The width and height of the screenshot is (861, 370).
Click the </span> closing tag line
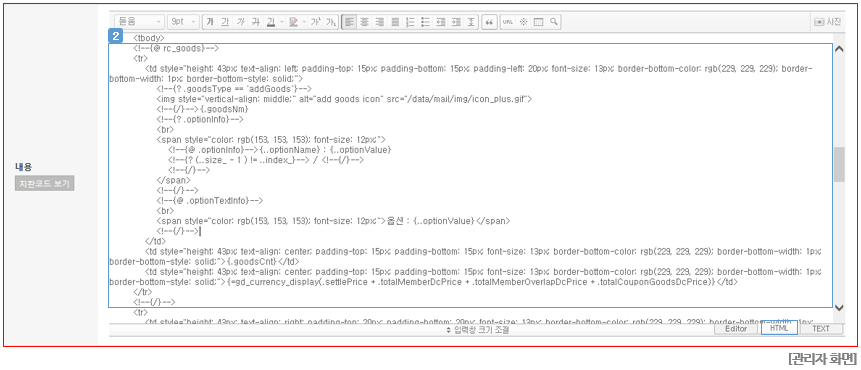pyautogui.click(x=174, y=180)
